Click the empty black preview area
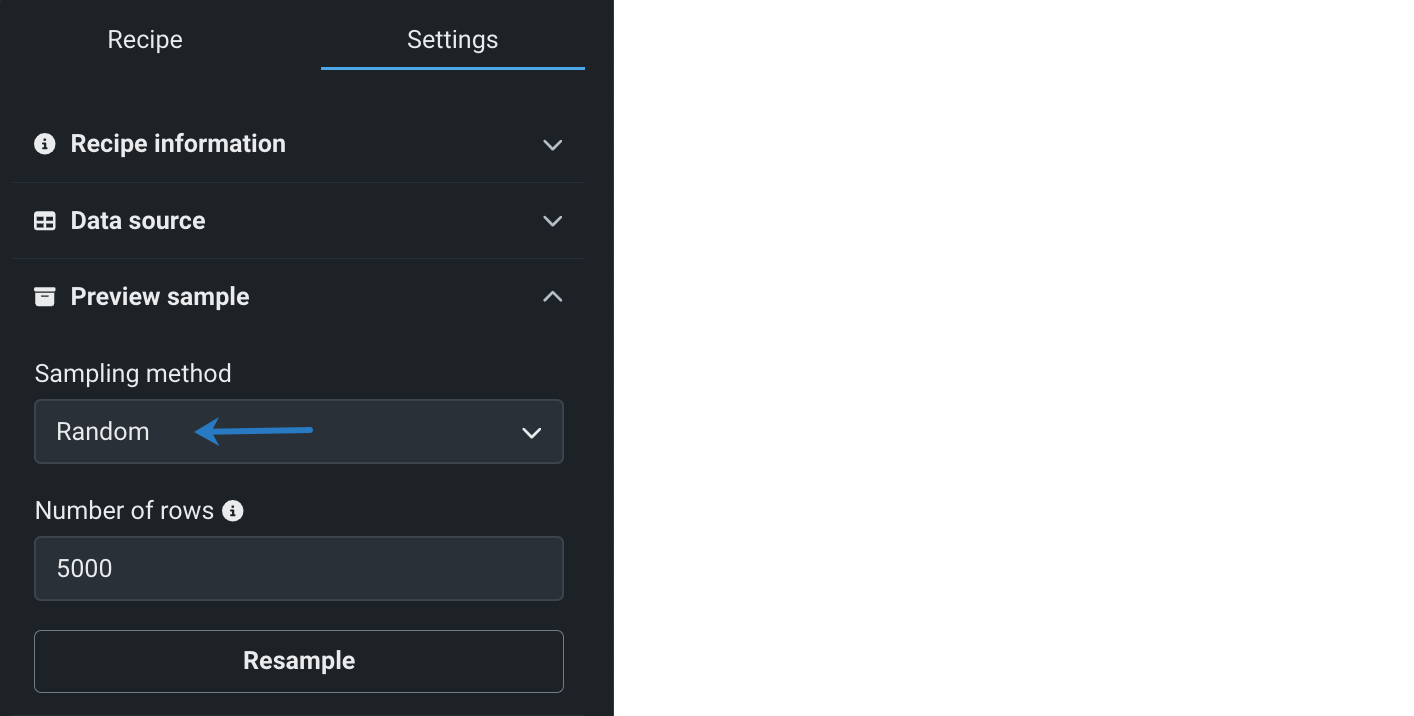Viewport: 1414px width, 716px height. pos(1012,358)
